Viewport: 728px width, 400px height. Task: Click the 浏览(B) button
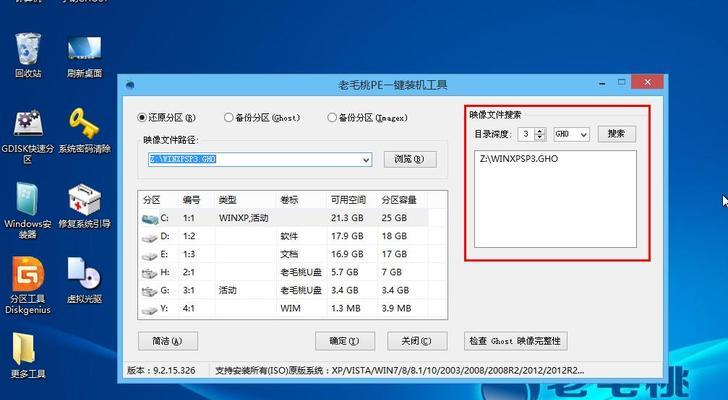point(410,159)
